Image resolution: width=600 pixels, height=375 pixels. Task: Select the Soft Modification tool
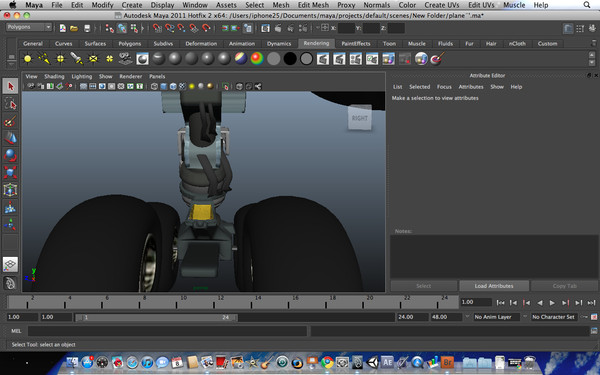[10, 207]
